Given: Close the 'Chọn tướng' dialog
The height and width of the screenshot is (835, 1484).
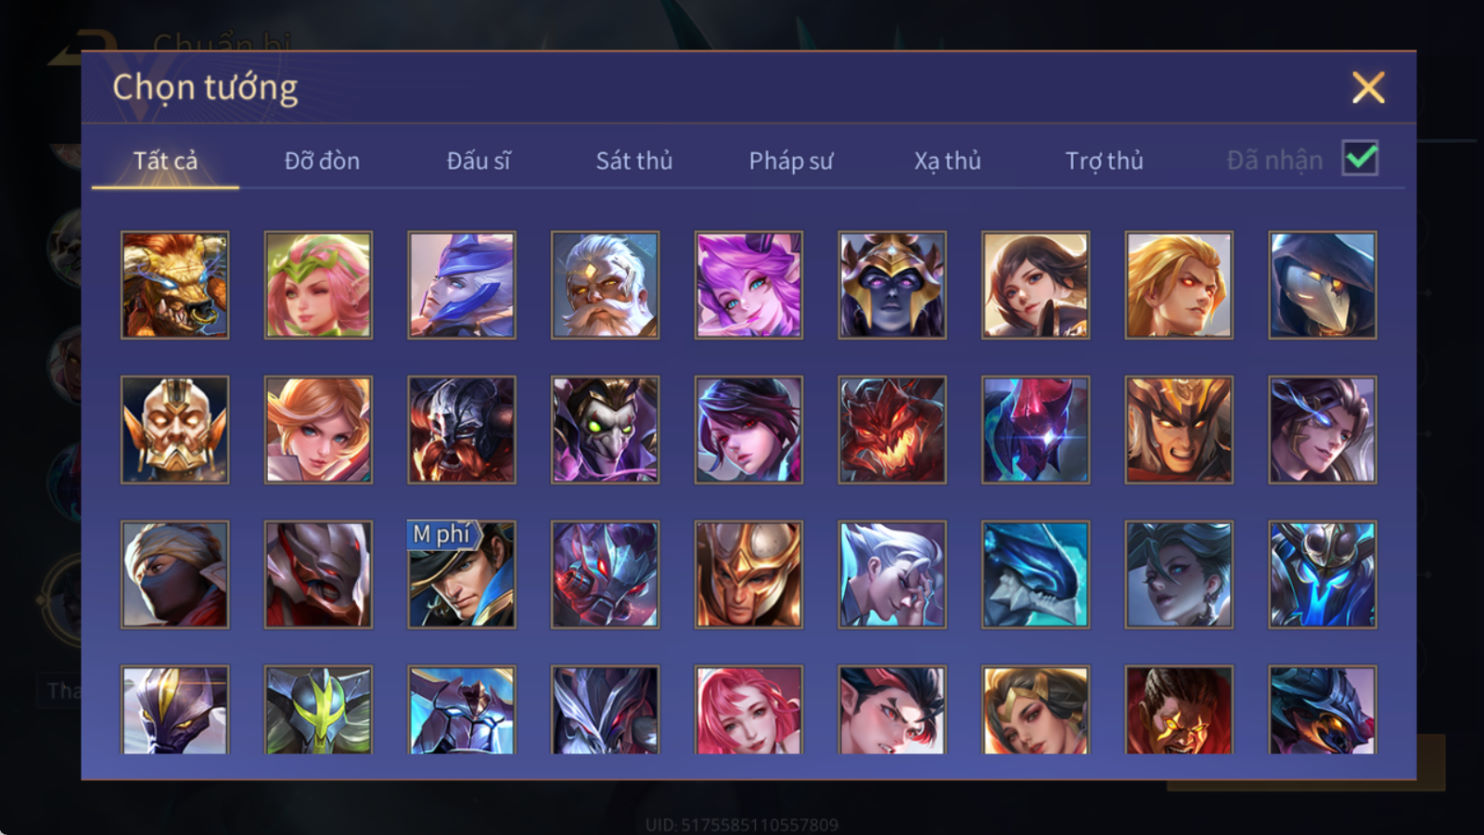Looking at the screenshot, I should coord(1368,88).
